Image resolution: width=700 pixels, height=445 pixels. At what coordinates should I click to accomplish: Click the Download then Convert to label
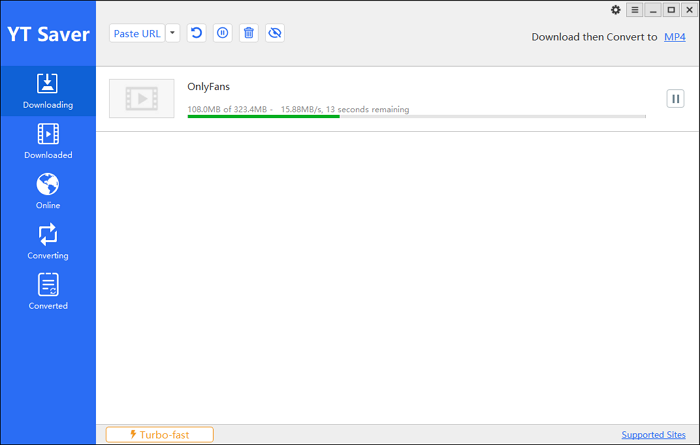pos(594,37)
